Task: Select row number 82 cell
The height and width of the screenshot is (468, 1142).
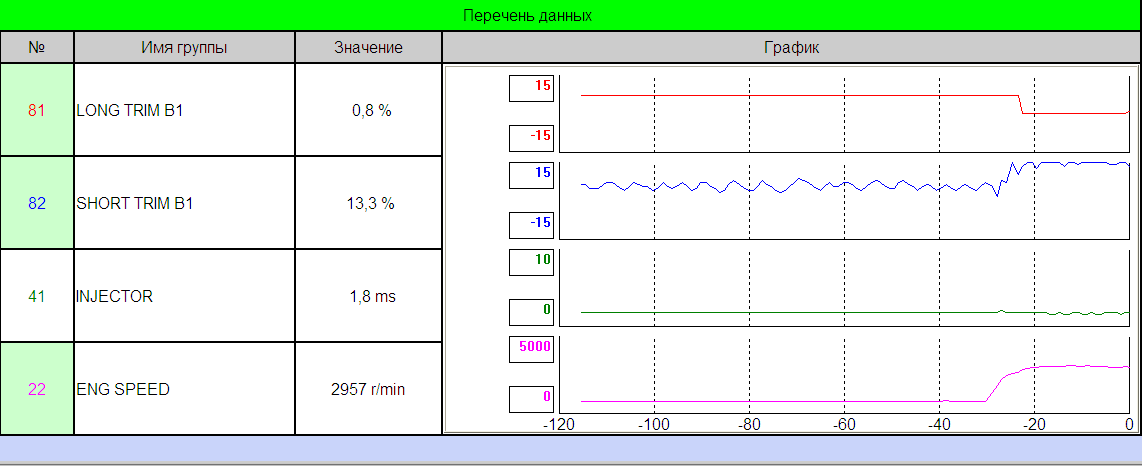Action: click(37, 203)
